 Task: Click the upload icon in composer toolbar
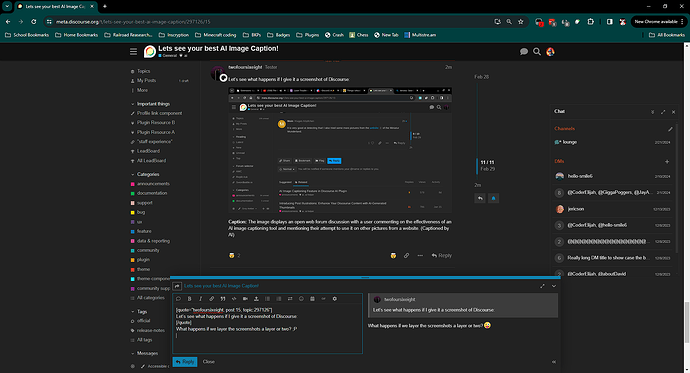coord(256,299)
